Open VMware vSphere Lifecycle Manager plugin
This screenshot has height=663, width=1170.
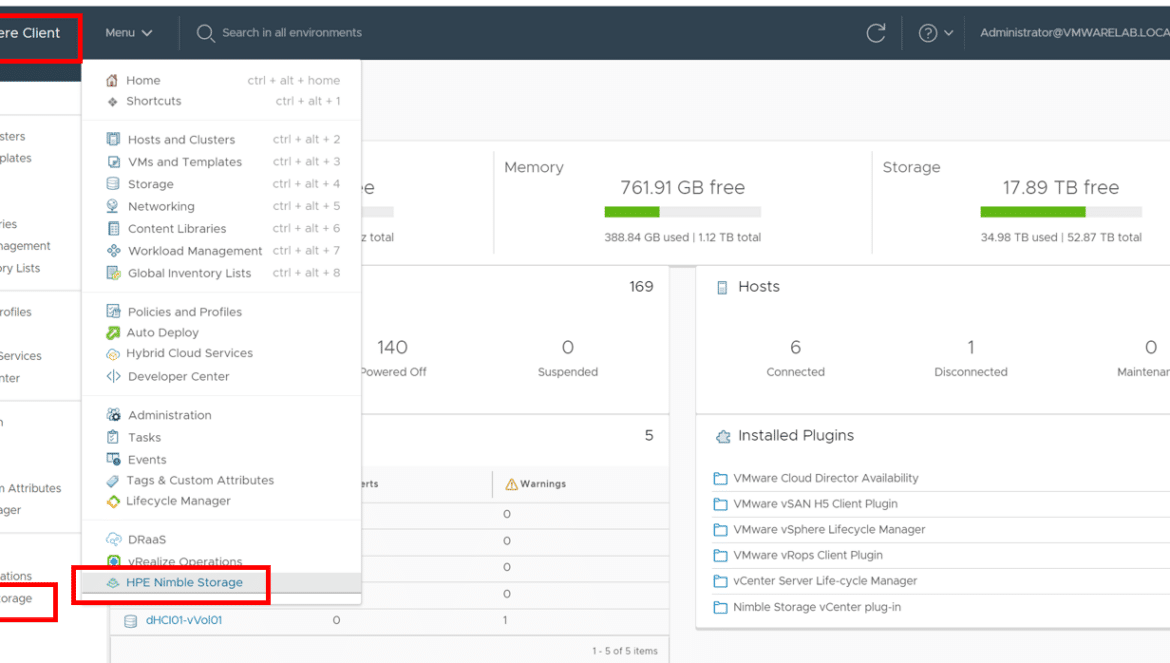[829, 530]
